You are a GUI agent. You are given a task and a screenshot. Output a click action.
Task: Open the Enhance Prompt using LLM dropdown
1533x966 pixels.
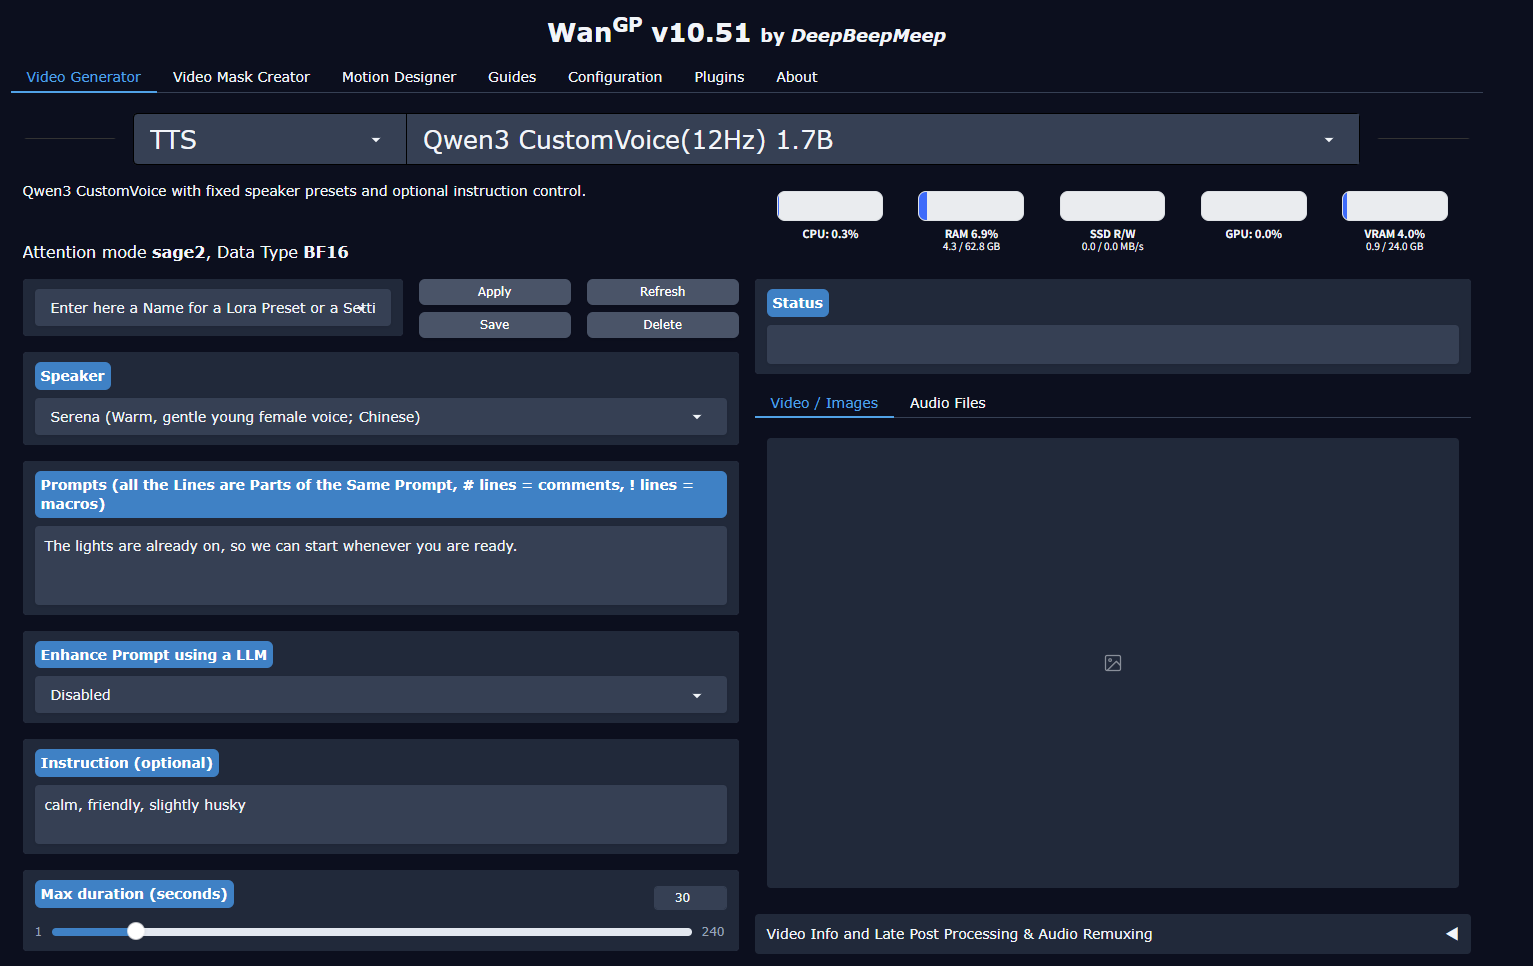pos(380,695)
